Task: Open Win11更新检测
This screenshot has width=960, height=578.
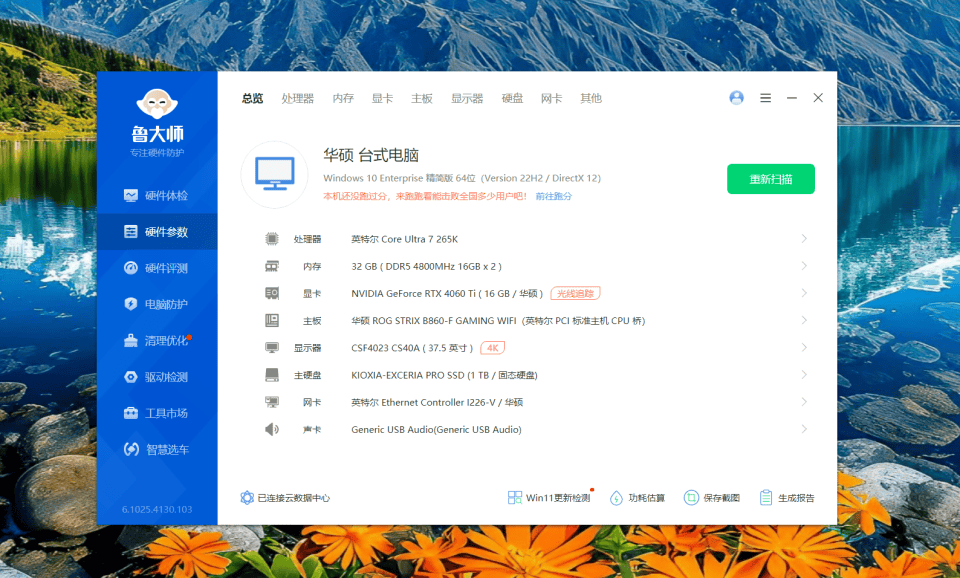Action: click(550, 498)
